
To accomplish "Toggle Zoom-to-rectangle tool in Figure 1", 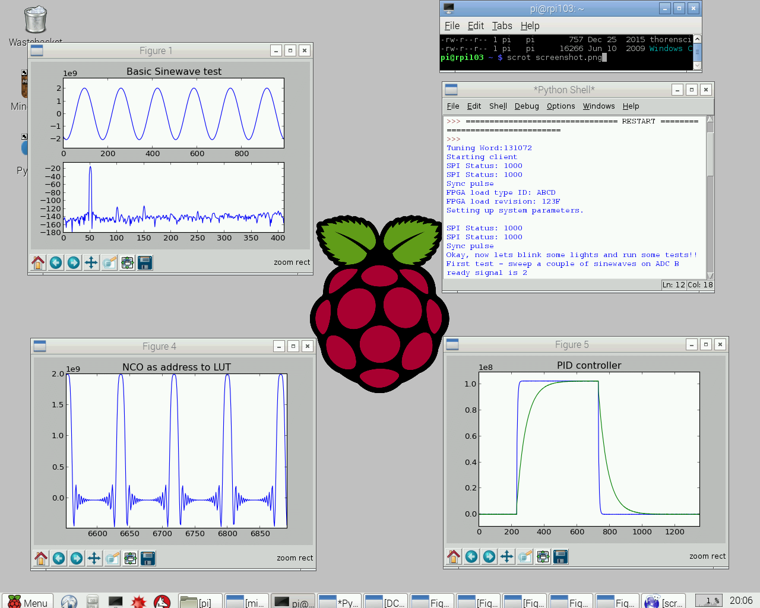I will (109, 263).
